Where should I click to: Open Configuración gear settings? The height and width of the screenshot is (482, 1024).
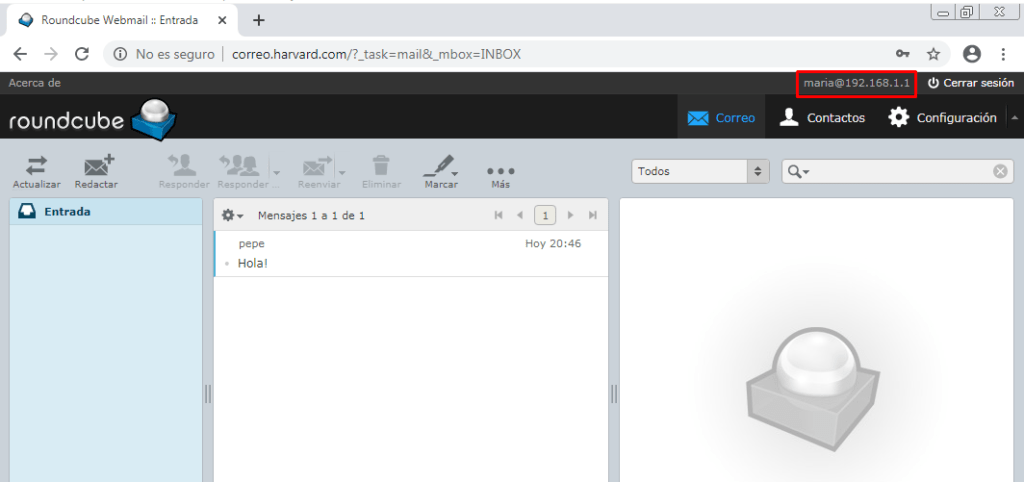(943, 117)
